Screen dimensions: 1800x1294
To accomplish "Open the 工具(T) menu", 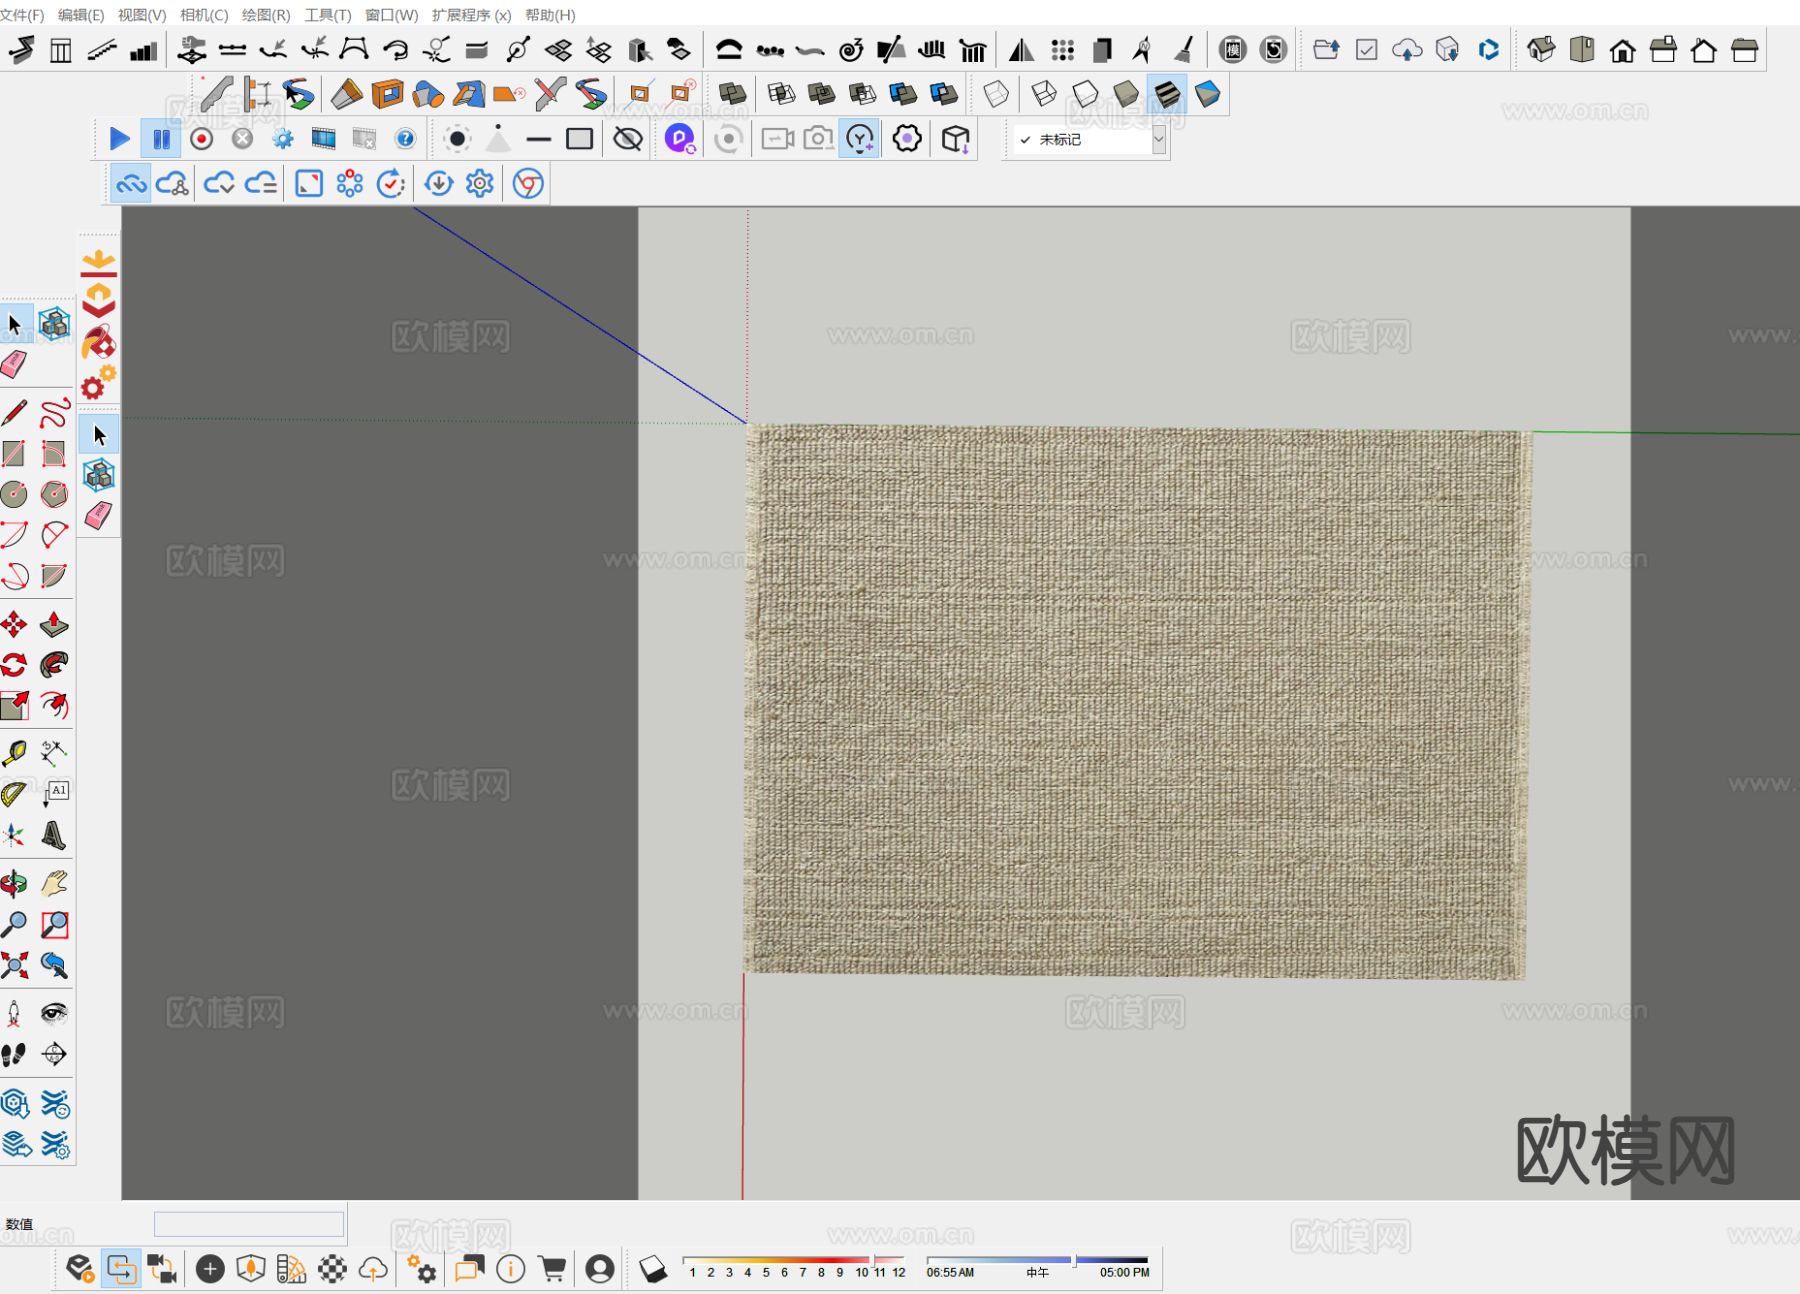I will 328,15.
